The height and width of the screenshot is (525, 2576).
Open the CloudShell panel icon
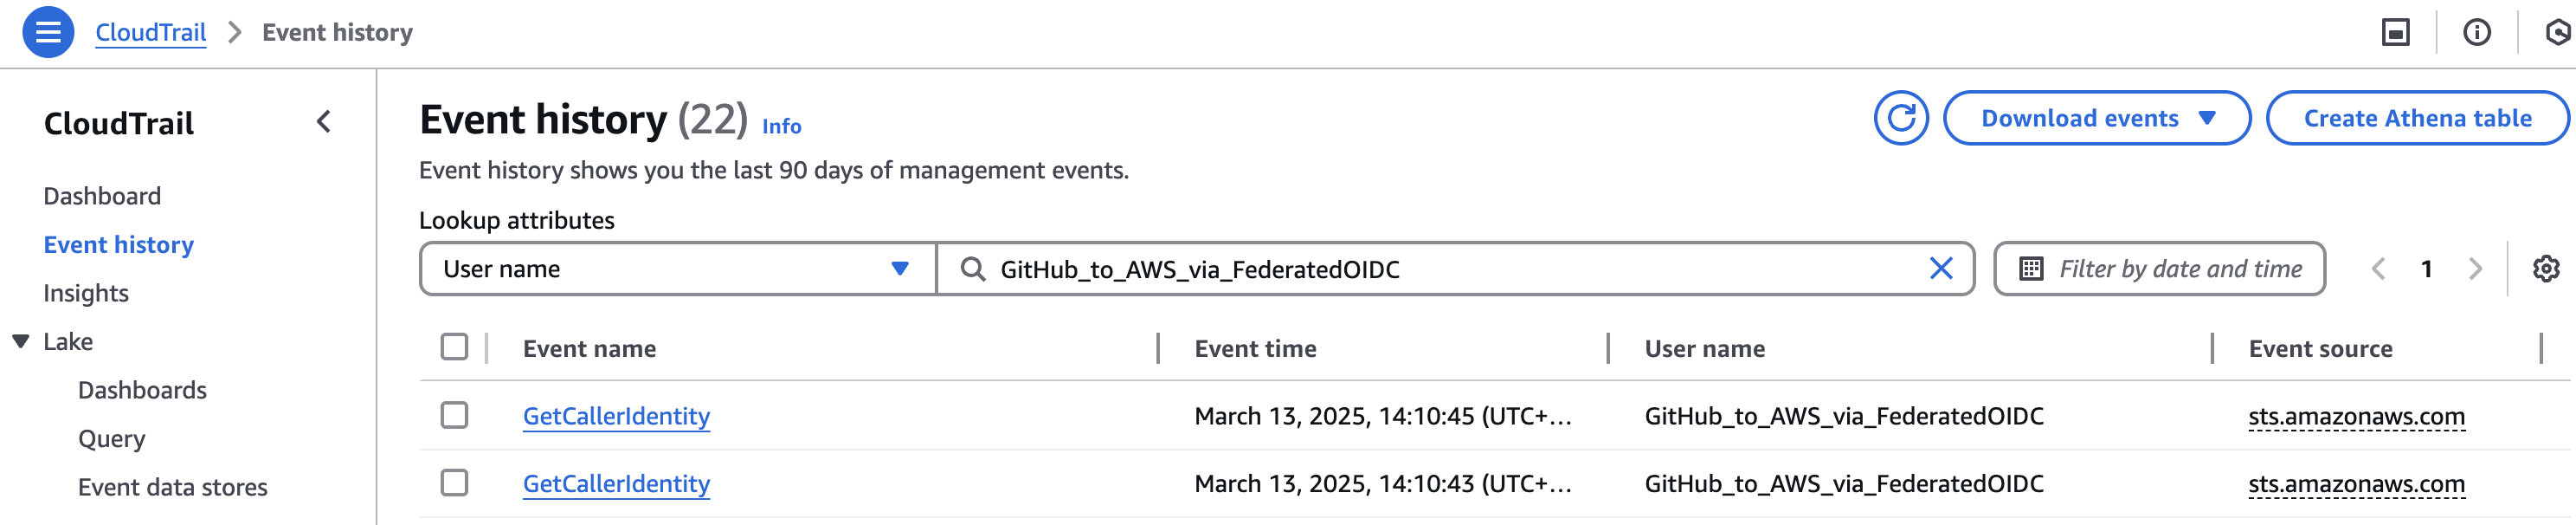click(x=2395, y=33)
